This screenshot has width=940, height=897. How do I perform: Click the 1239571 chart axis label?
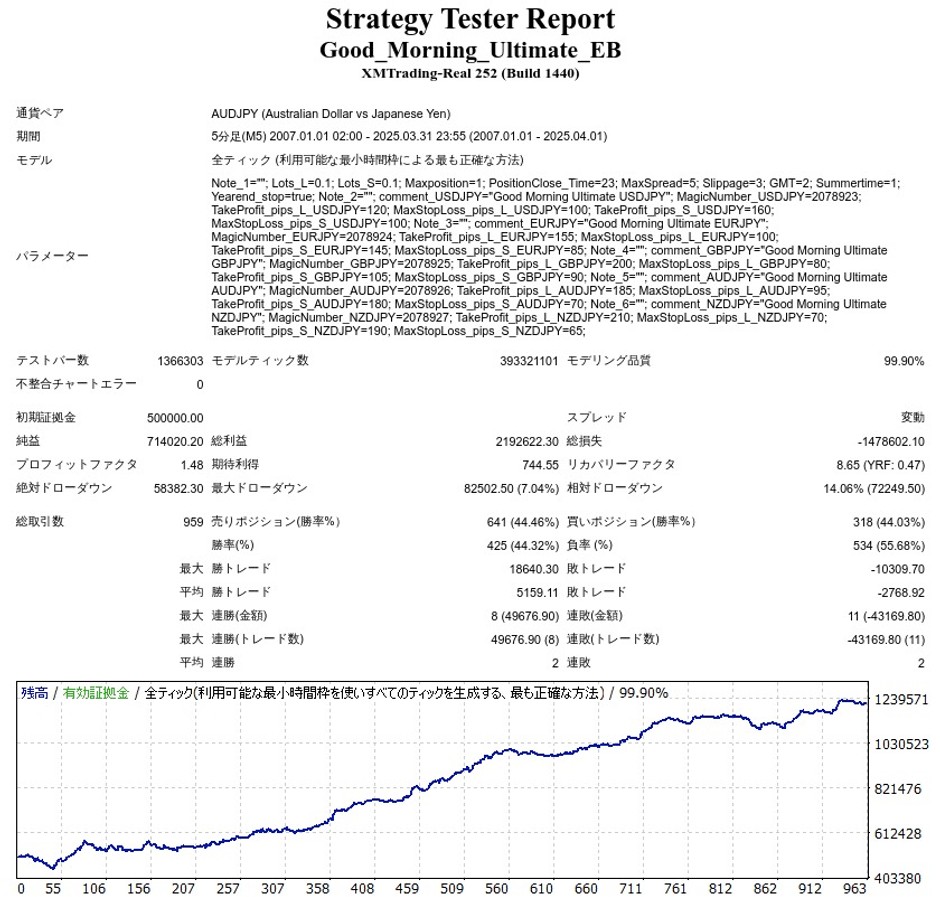coord(901,699)
